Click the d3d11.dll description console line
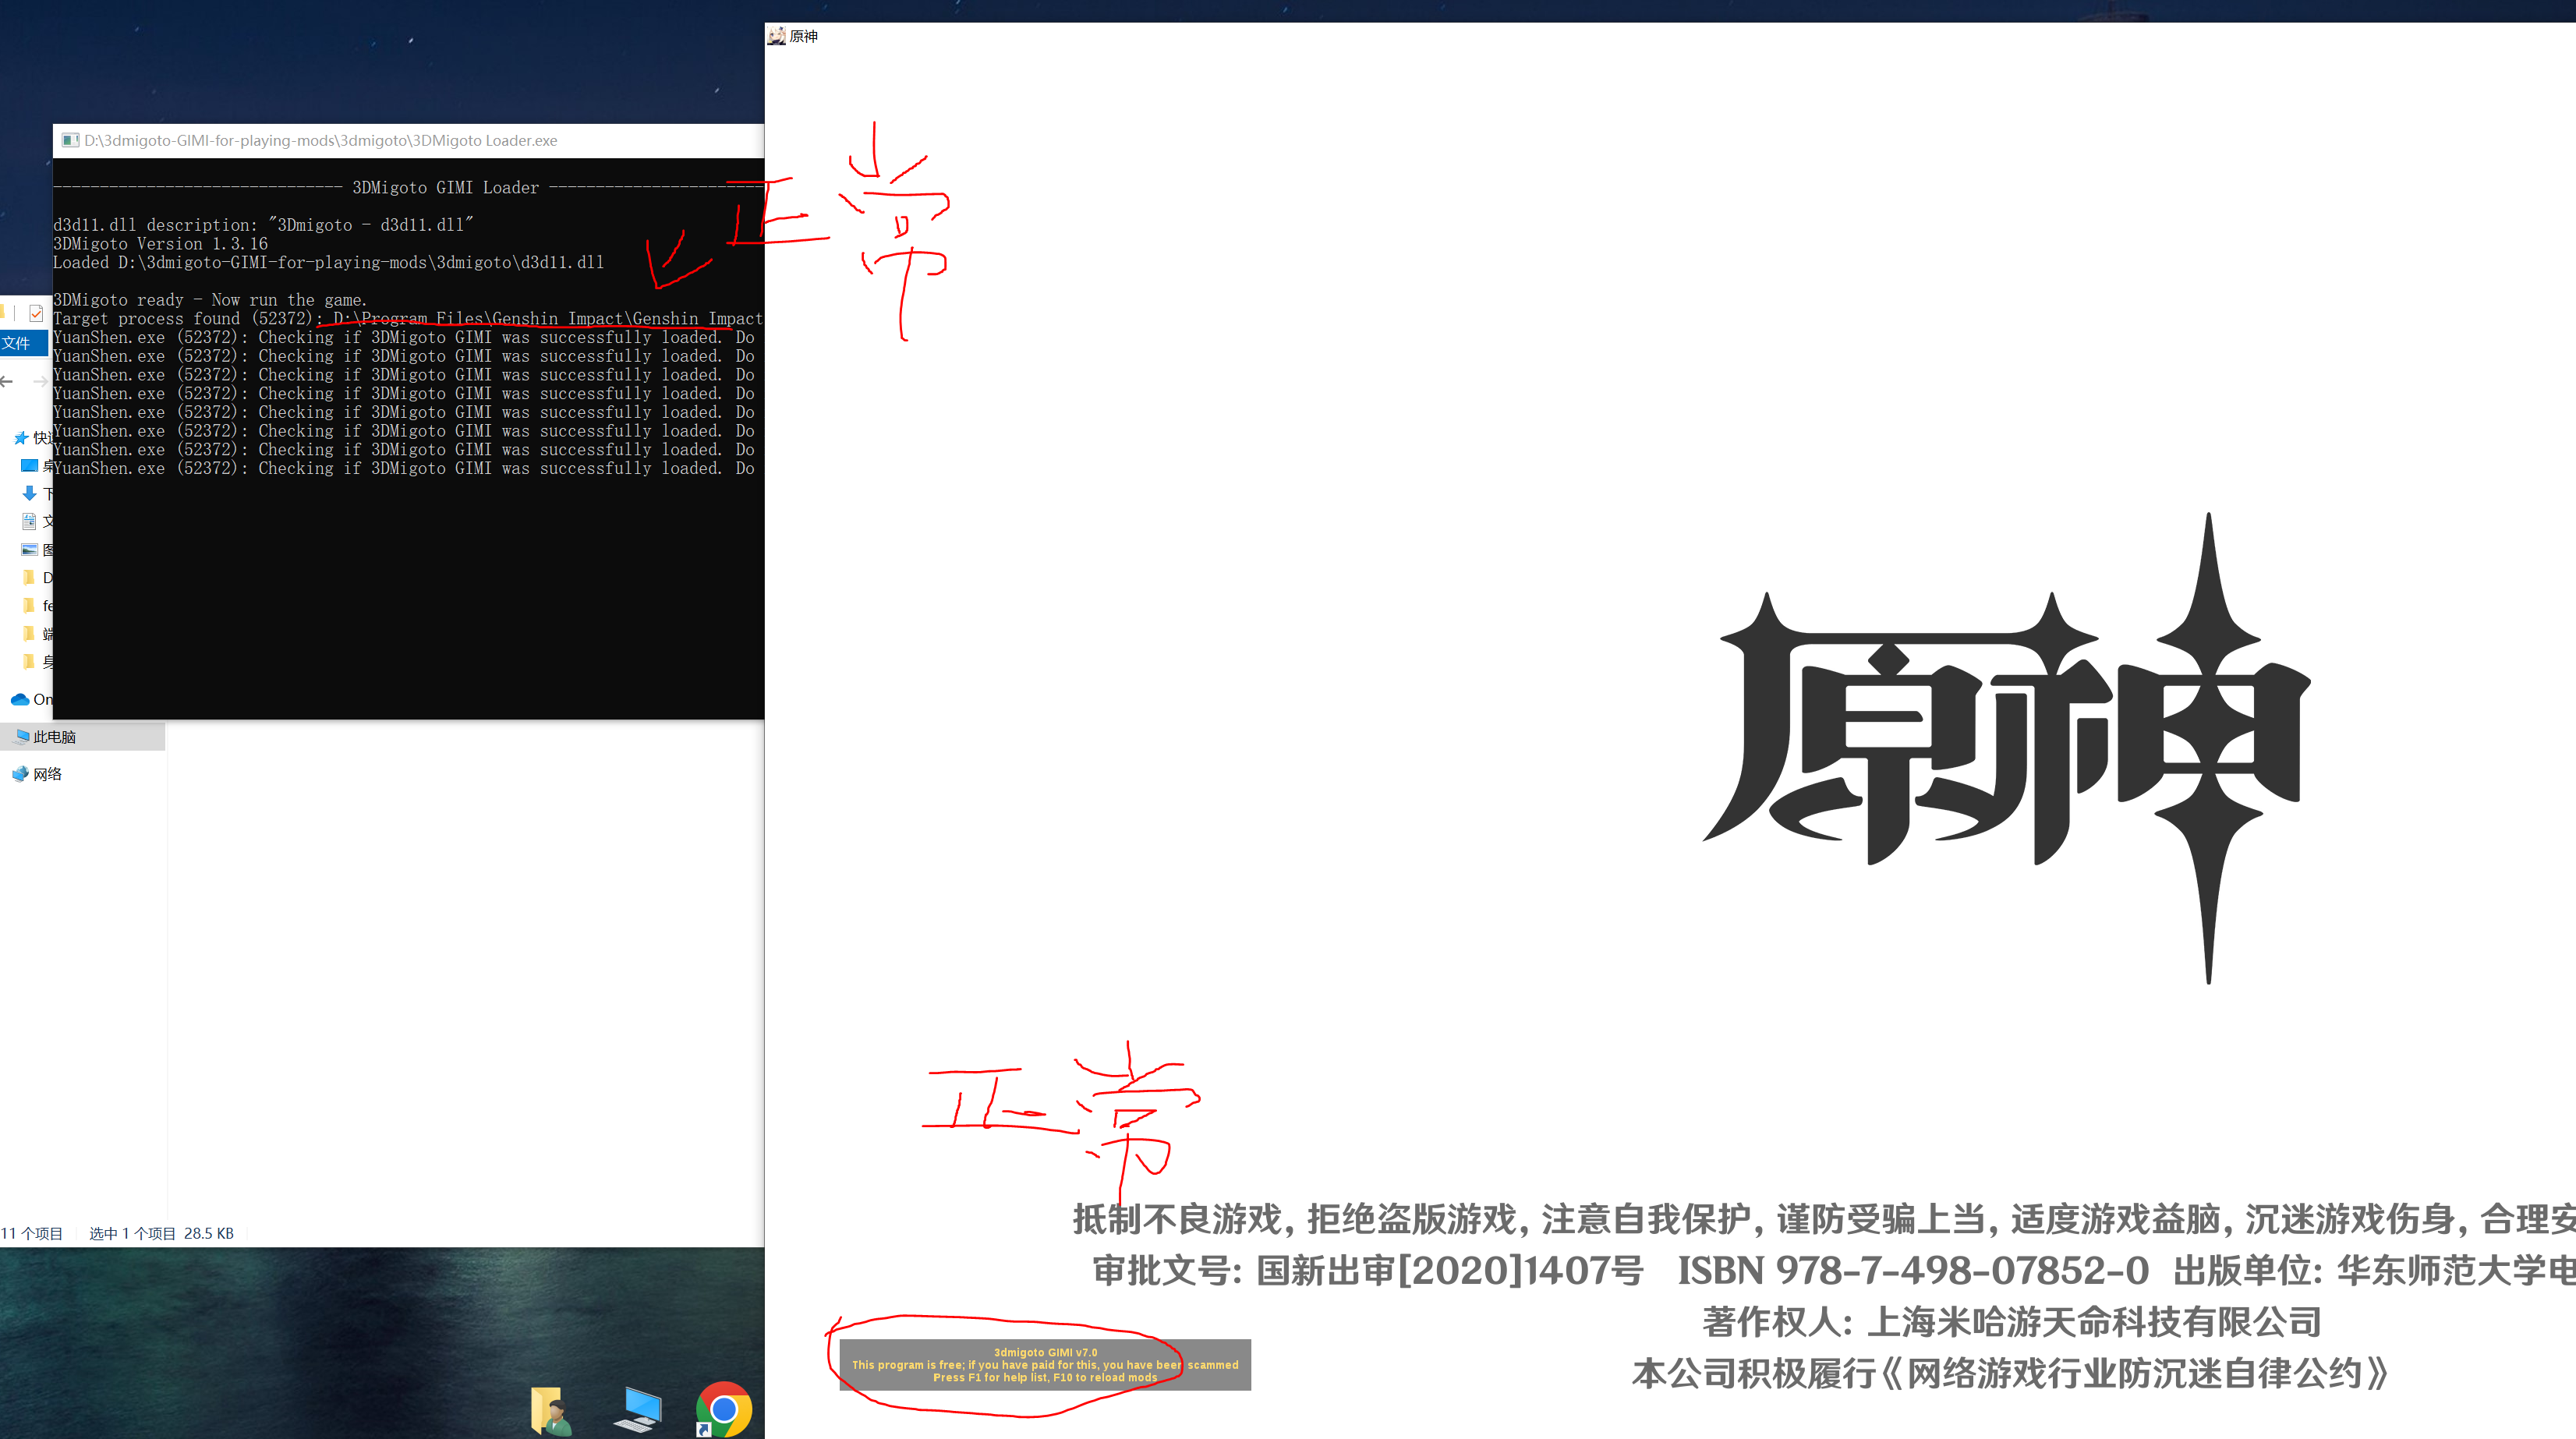 (263, 225)
